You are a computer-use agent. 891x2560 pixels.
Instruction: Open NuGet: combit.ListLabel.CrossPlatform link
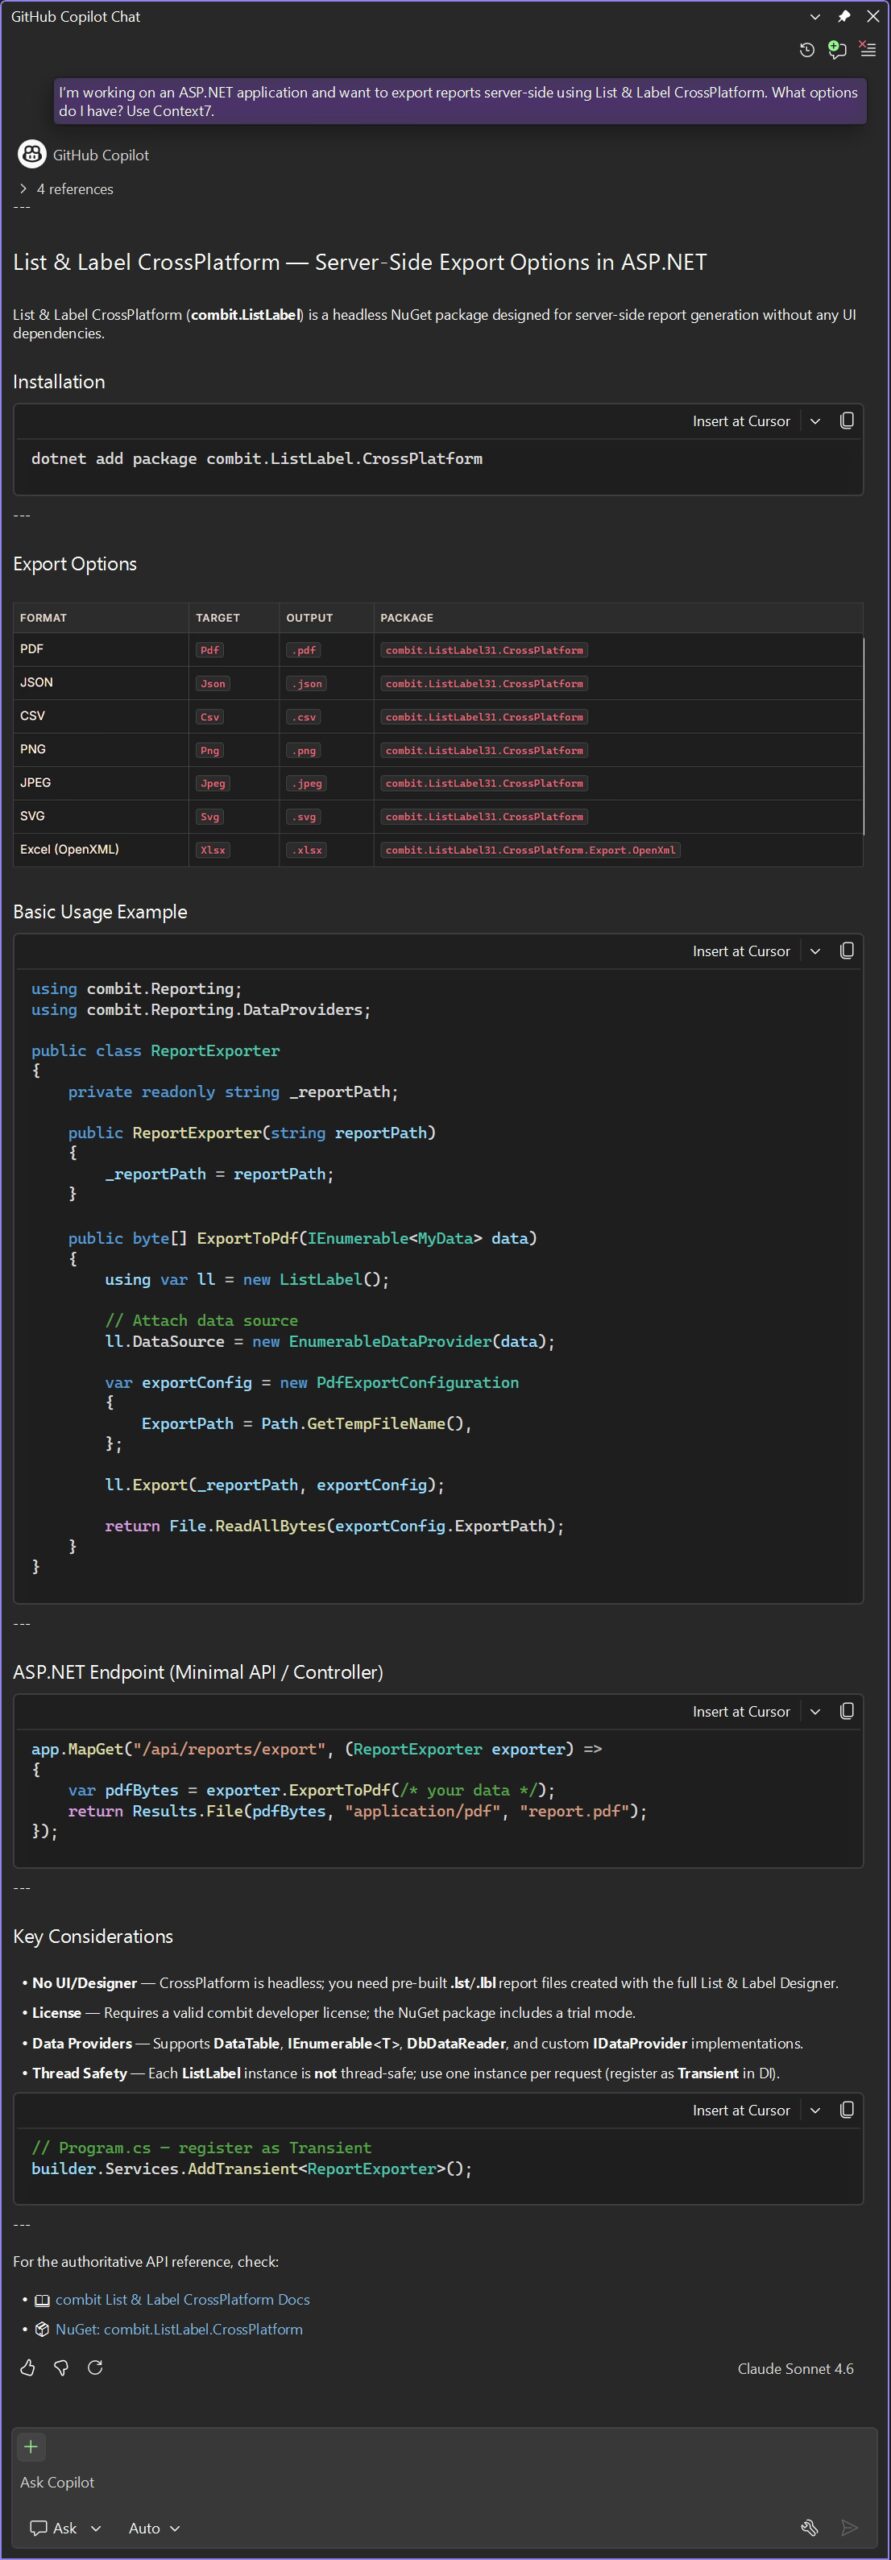[179, 2329]
